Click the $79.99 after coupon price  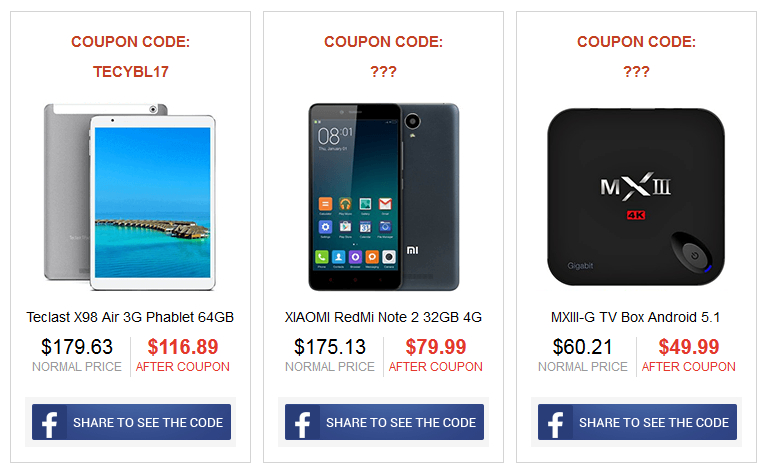(x=436, y=347)
